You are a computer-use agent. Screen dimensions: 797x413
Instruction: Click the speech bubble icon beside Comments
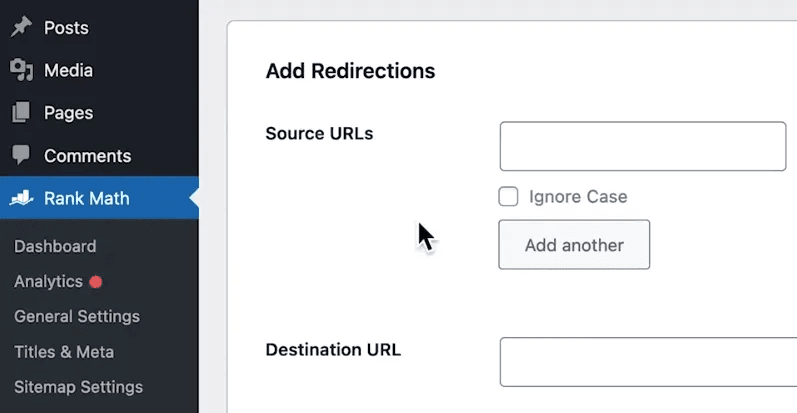click(x=21, y=155)
